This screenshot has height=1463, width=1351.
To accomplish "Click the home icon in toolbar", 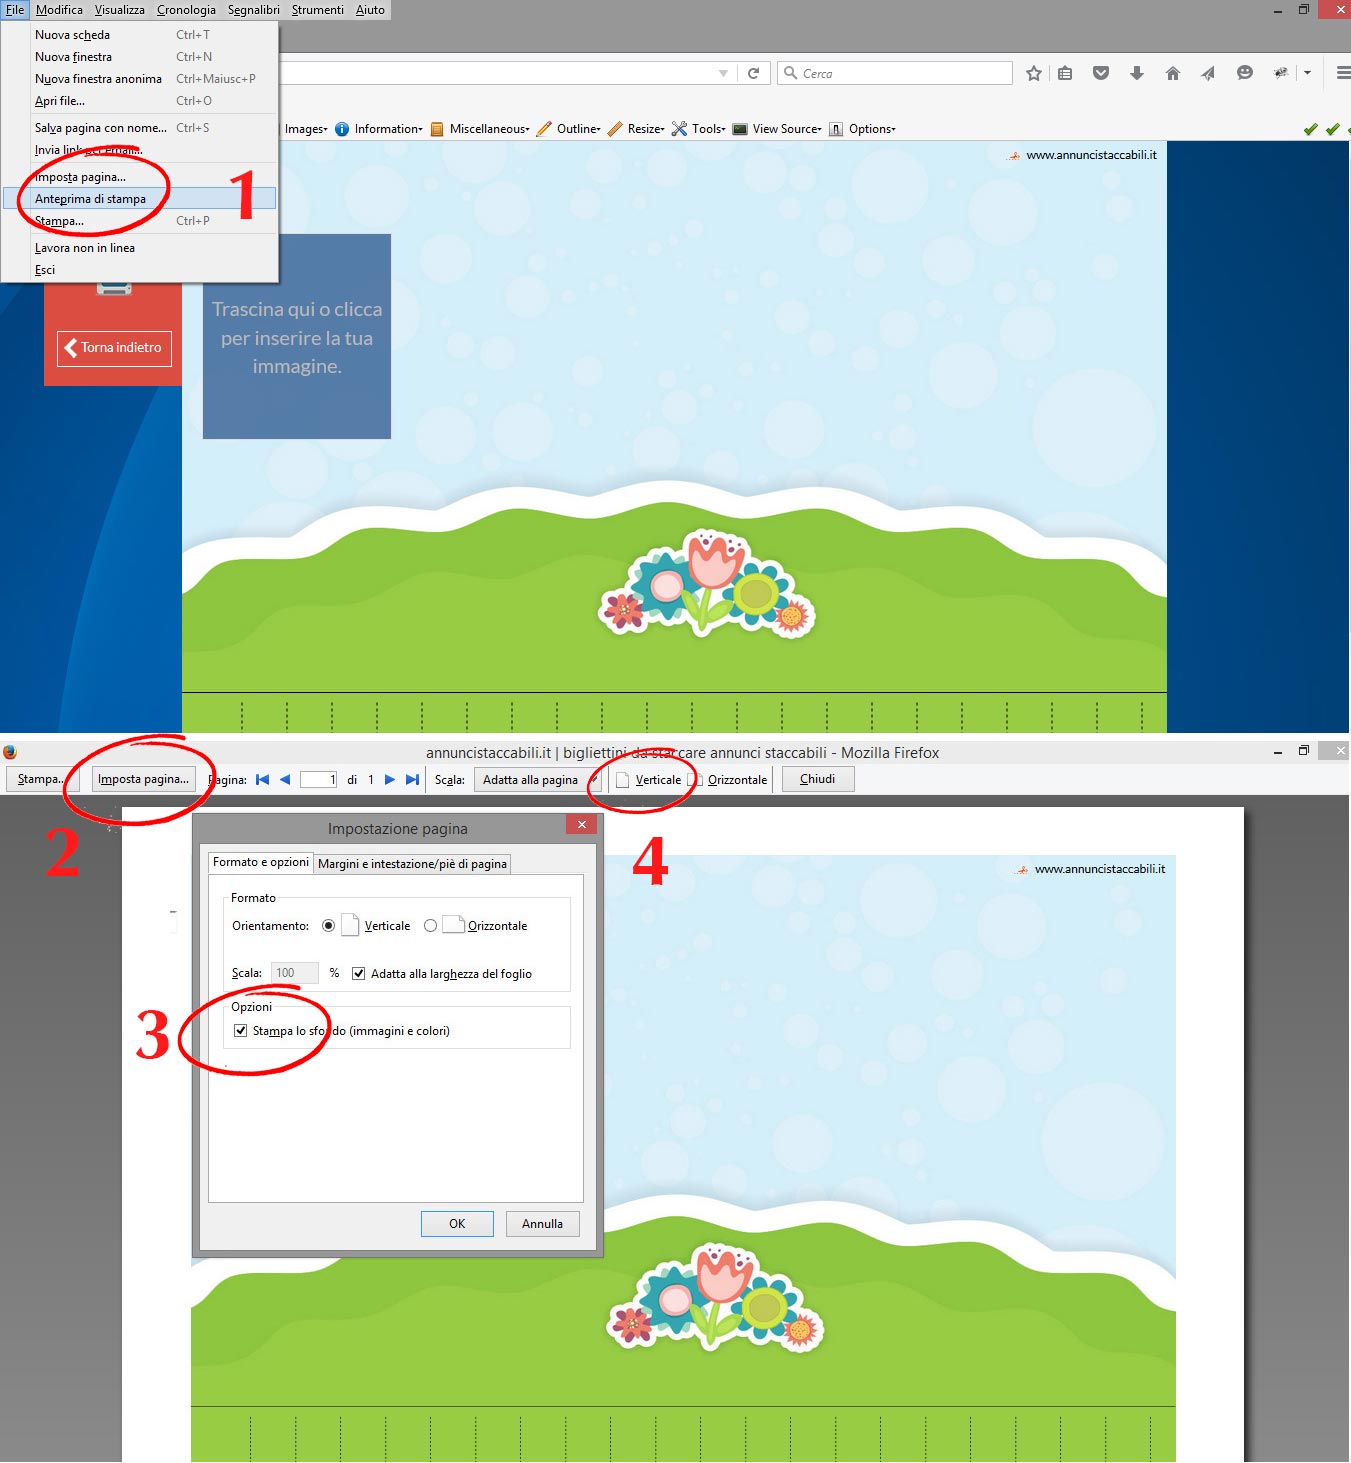I will click(x=1173, y=73).
